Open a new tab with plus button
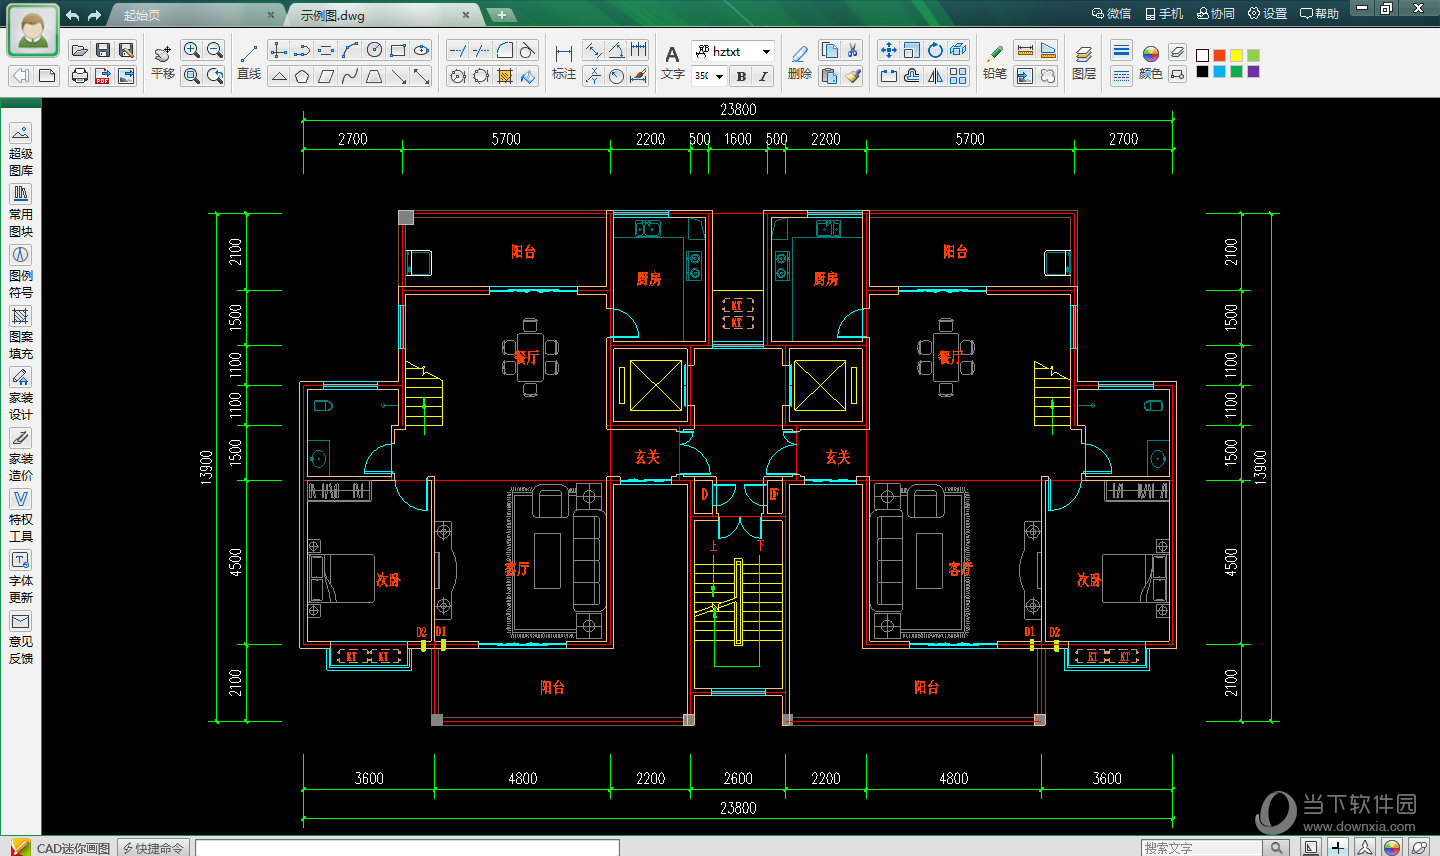 501,15
